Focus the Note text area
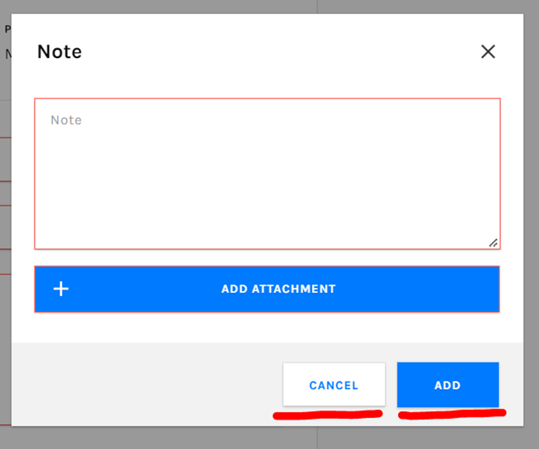The image size is (539, 449). 267,174
